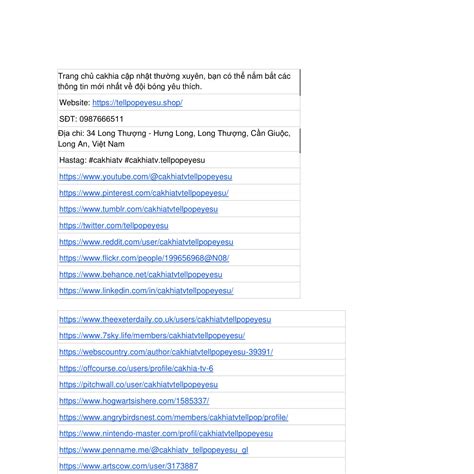474x474 pixels.
Task: Open the Reddit user cakhiatvtellpopeyesu link
Action: (146, 242)
